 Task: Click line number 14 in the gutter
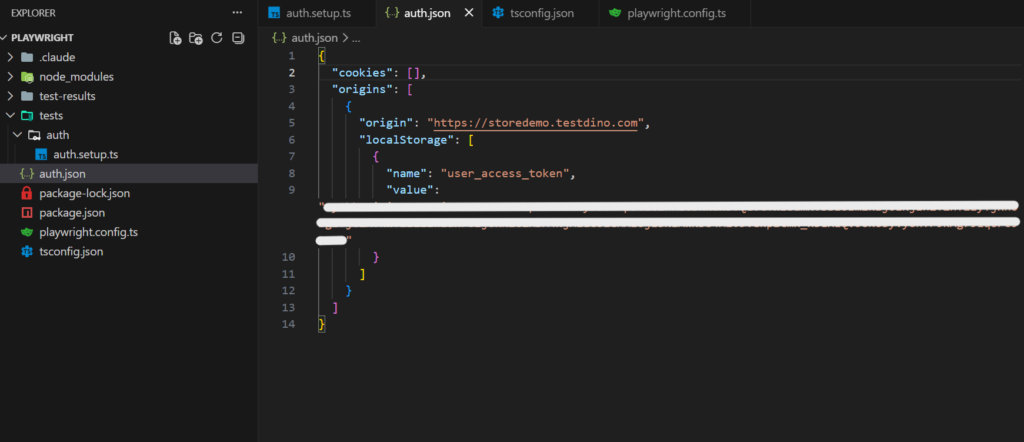click(288, 324)
